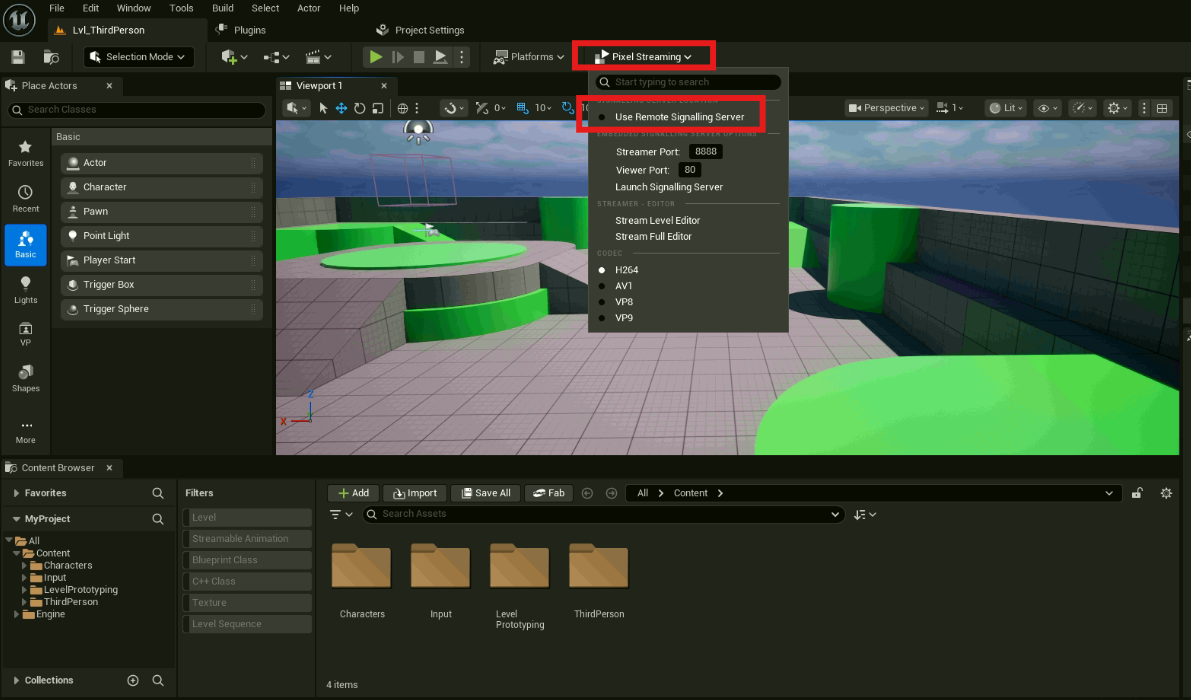Open the Blueprints toolbar dropdown

[x=276, y=57]
